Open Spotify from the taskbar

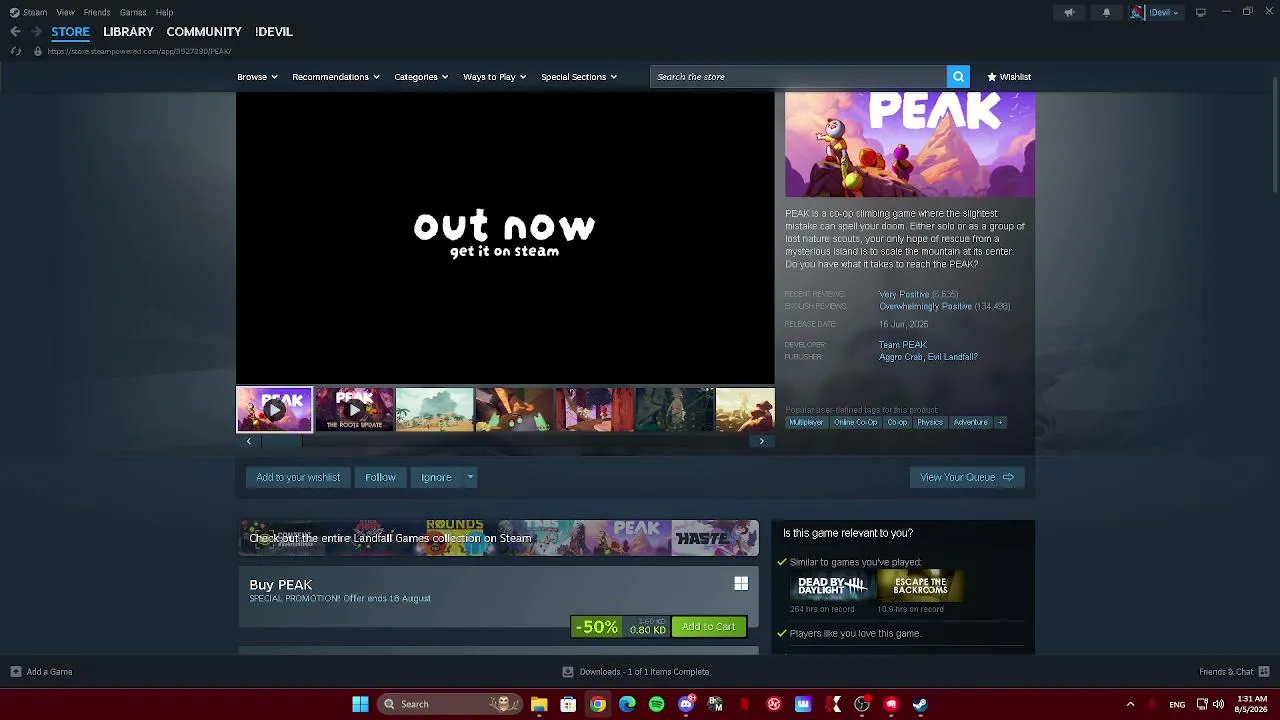[x=656, y=704]
